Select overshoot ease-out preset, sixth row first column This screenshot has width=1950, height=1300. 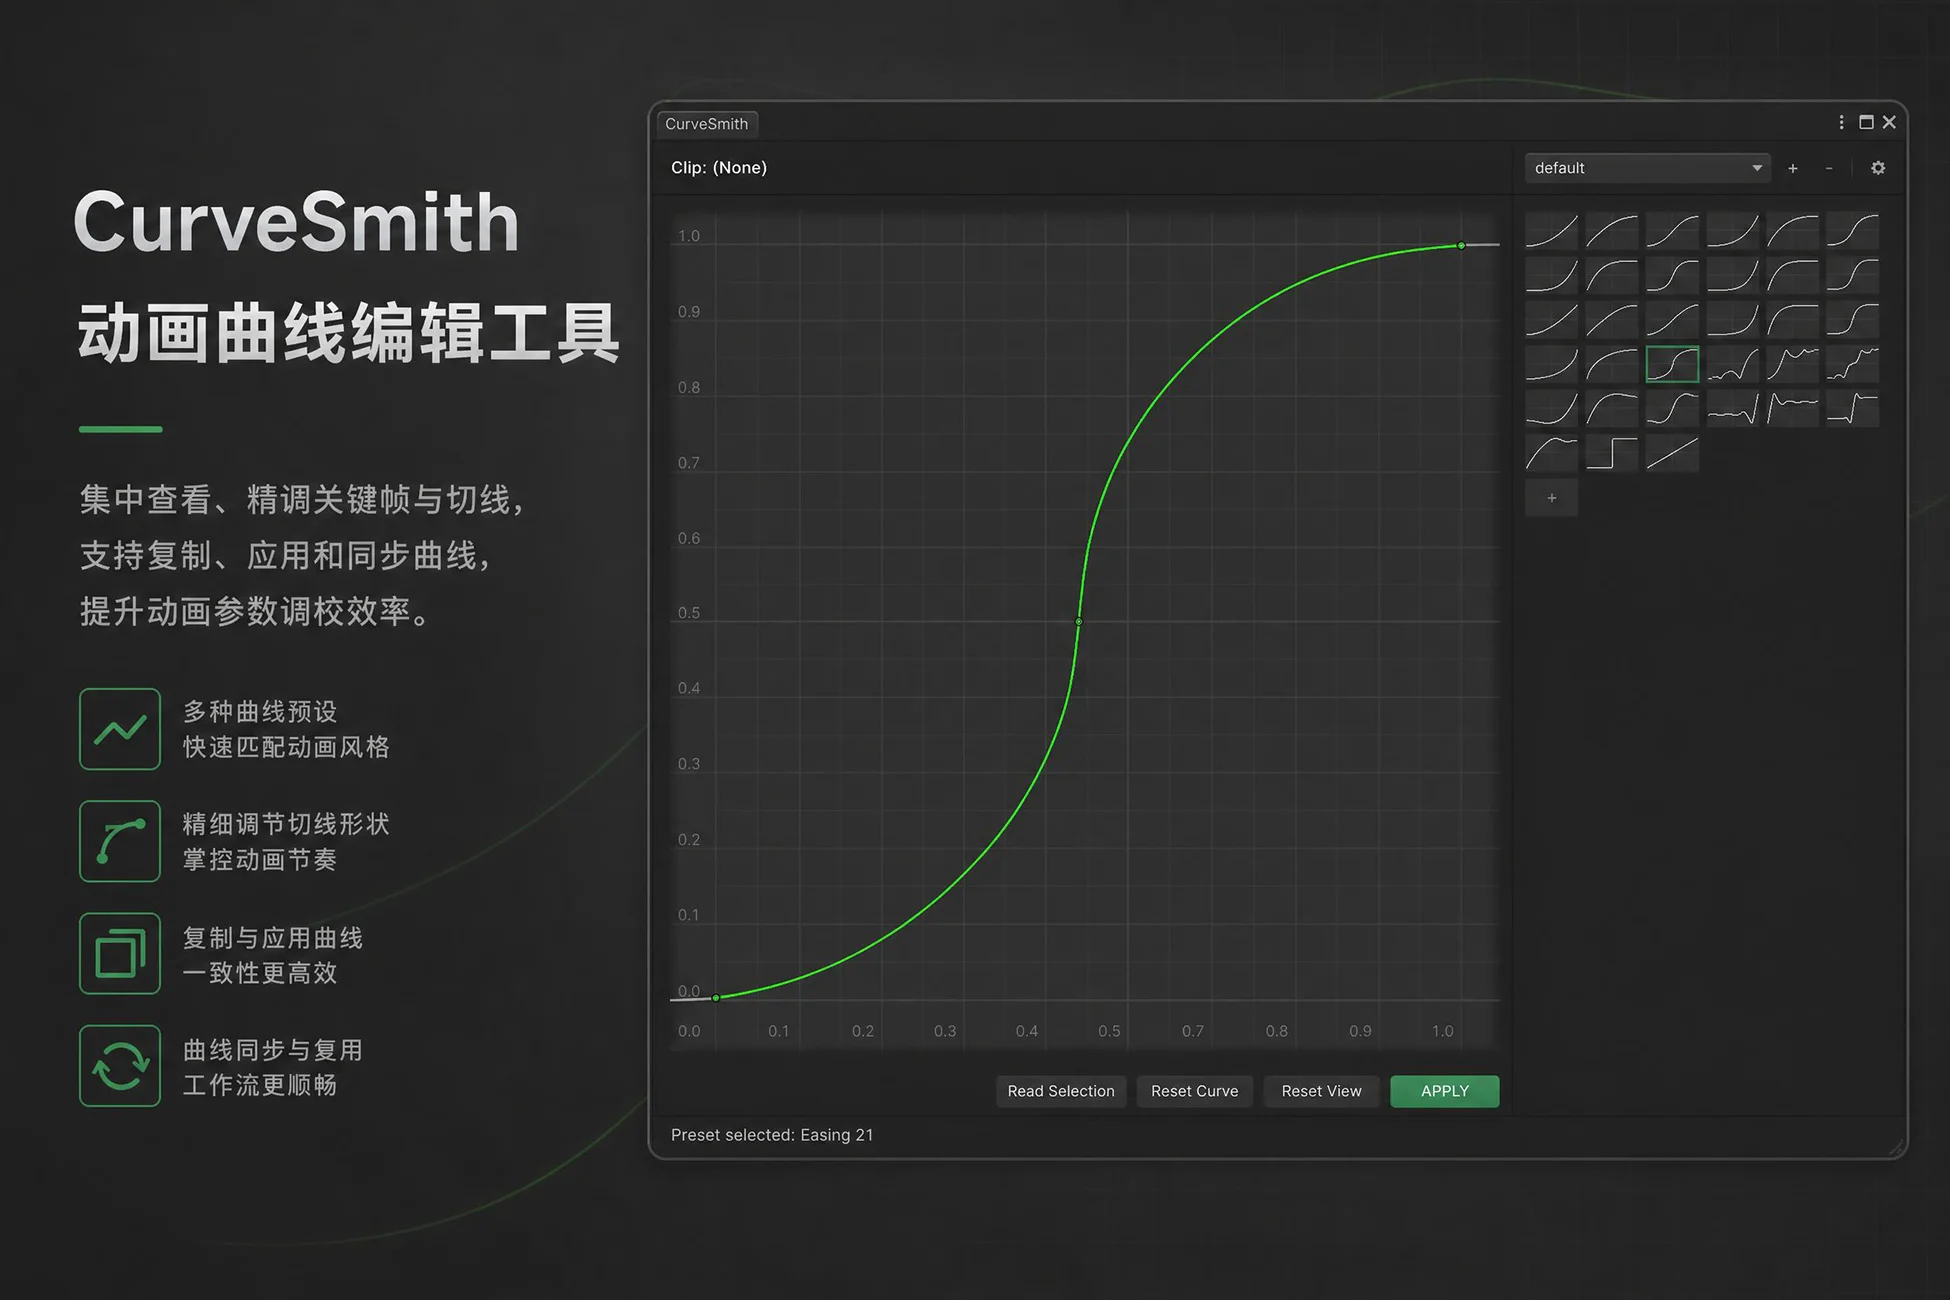pyautogui.click(x=1552, y=453)
